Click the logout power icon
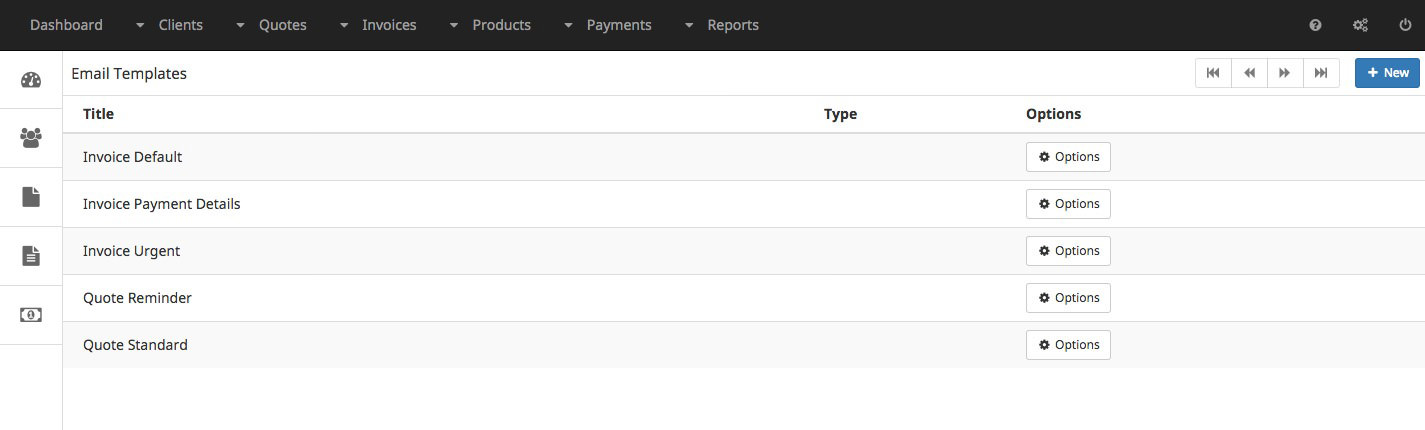Screen dimensions: 1425x430 tap(1405, 25)
